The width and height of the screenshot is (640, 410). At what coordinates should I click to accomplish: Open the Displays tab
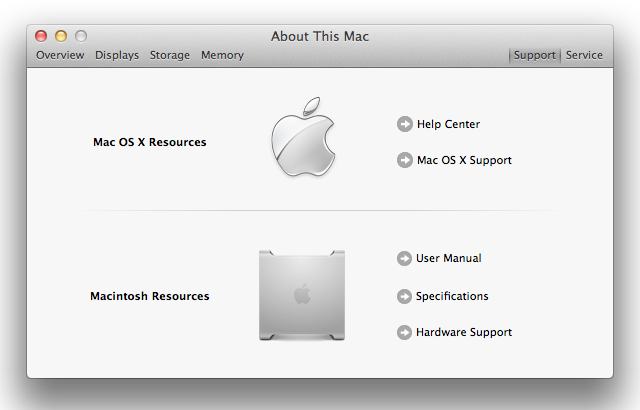[x=117, y=55]
